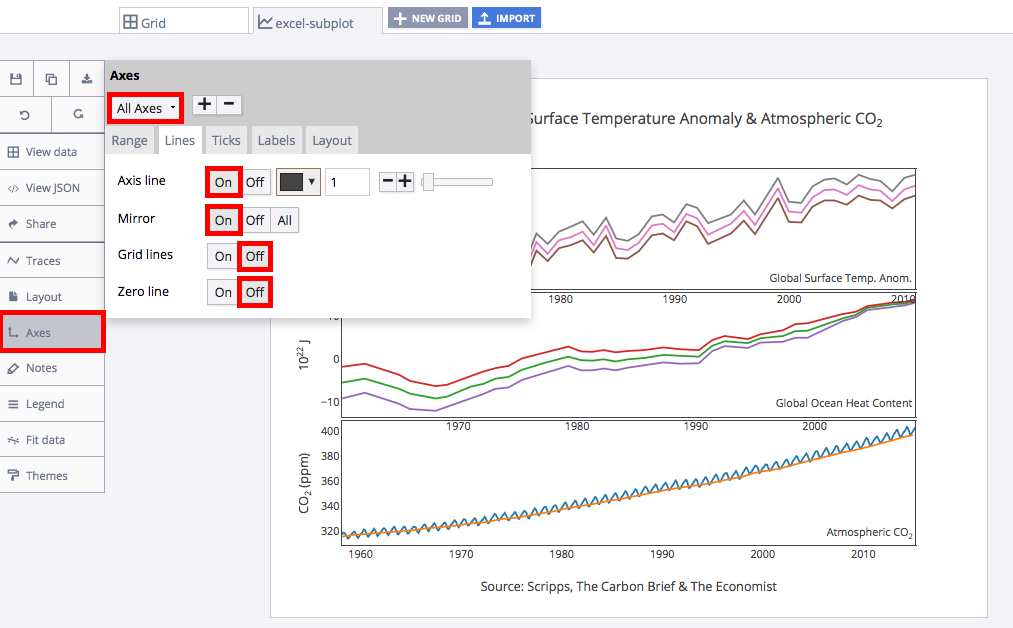Set Mirror to All
The width and height of the screenshot is (1013, 628).
pos(284,219)
